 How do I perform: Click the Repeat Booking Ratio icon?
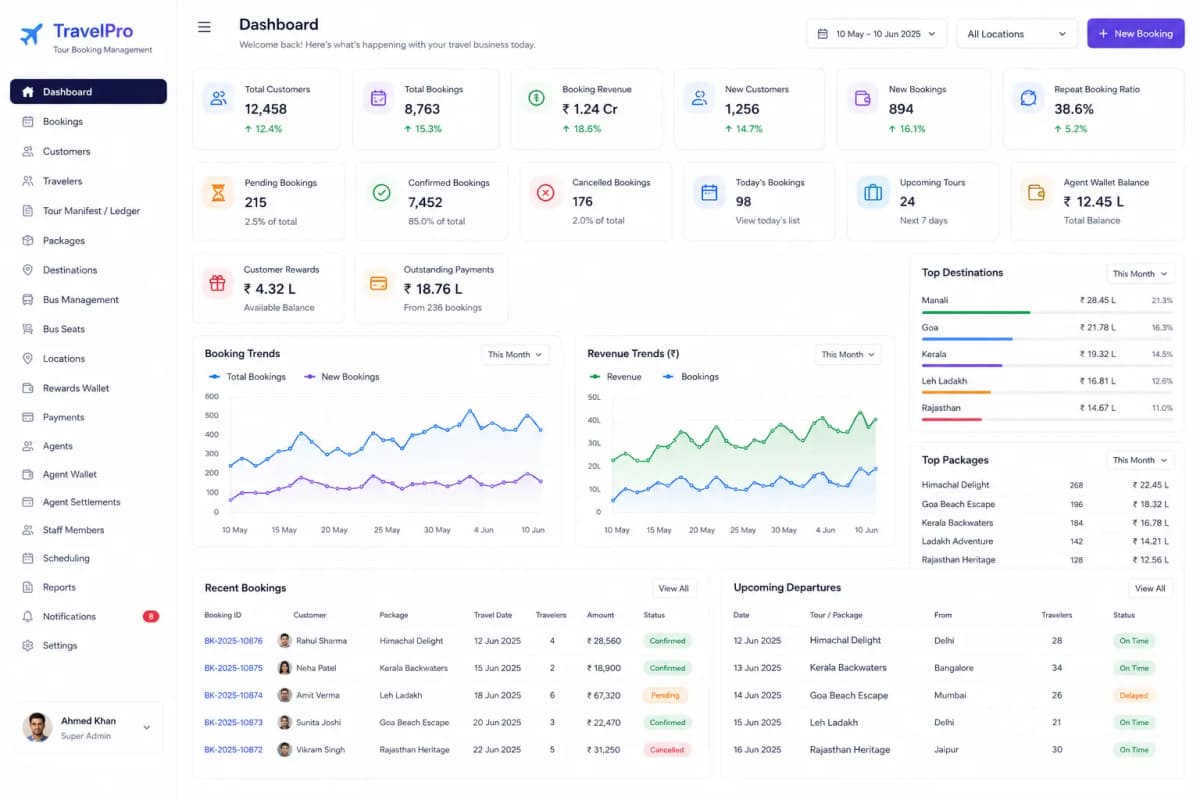[1027, 98]
